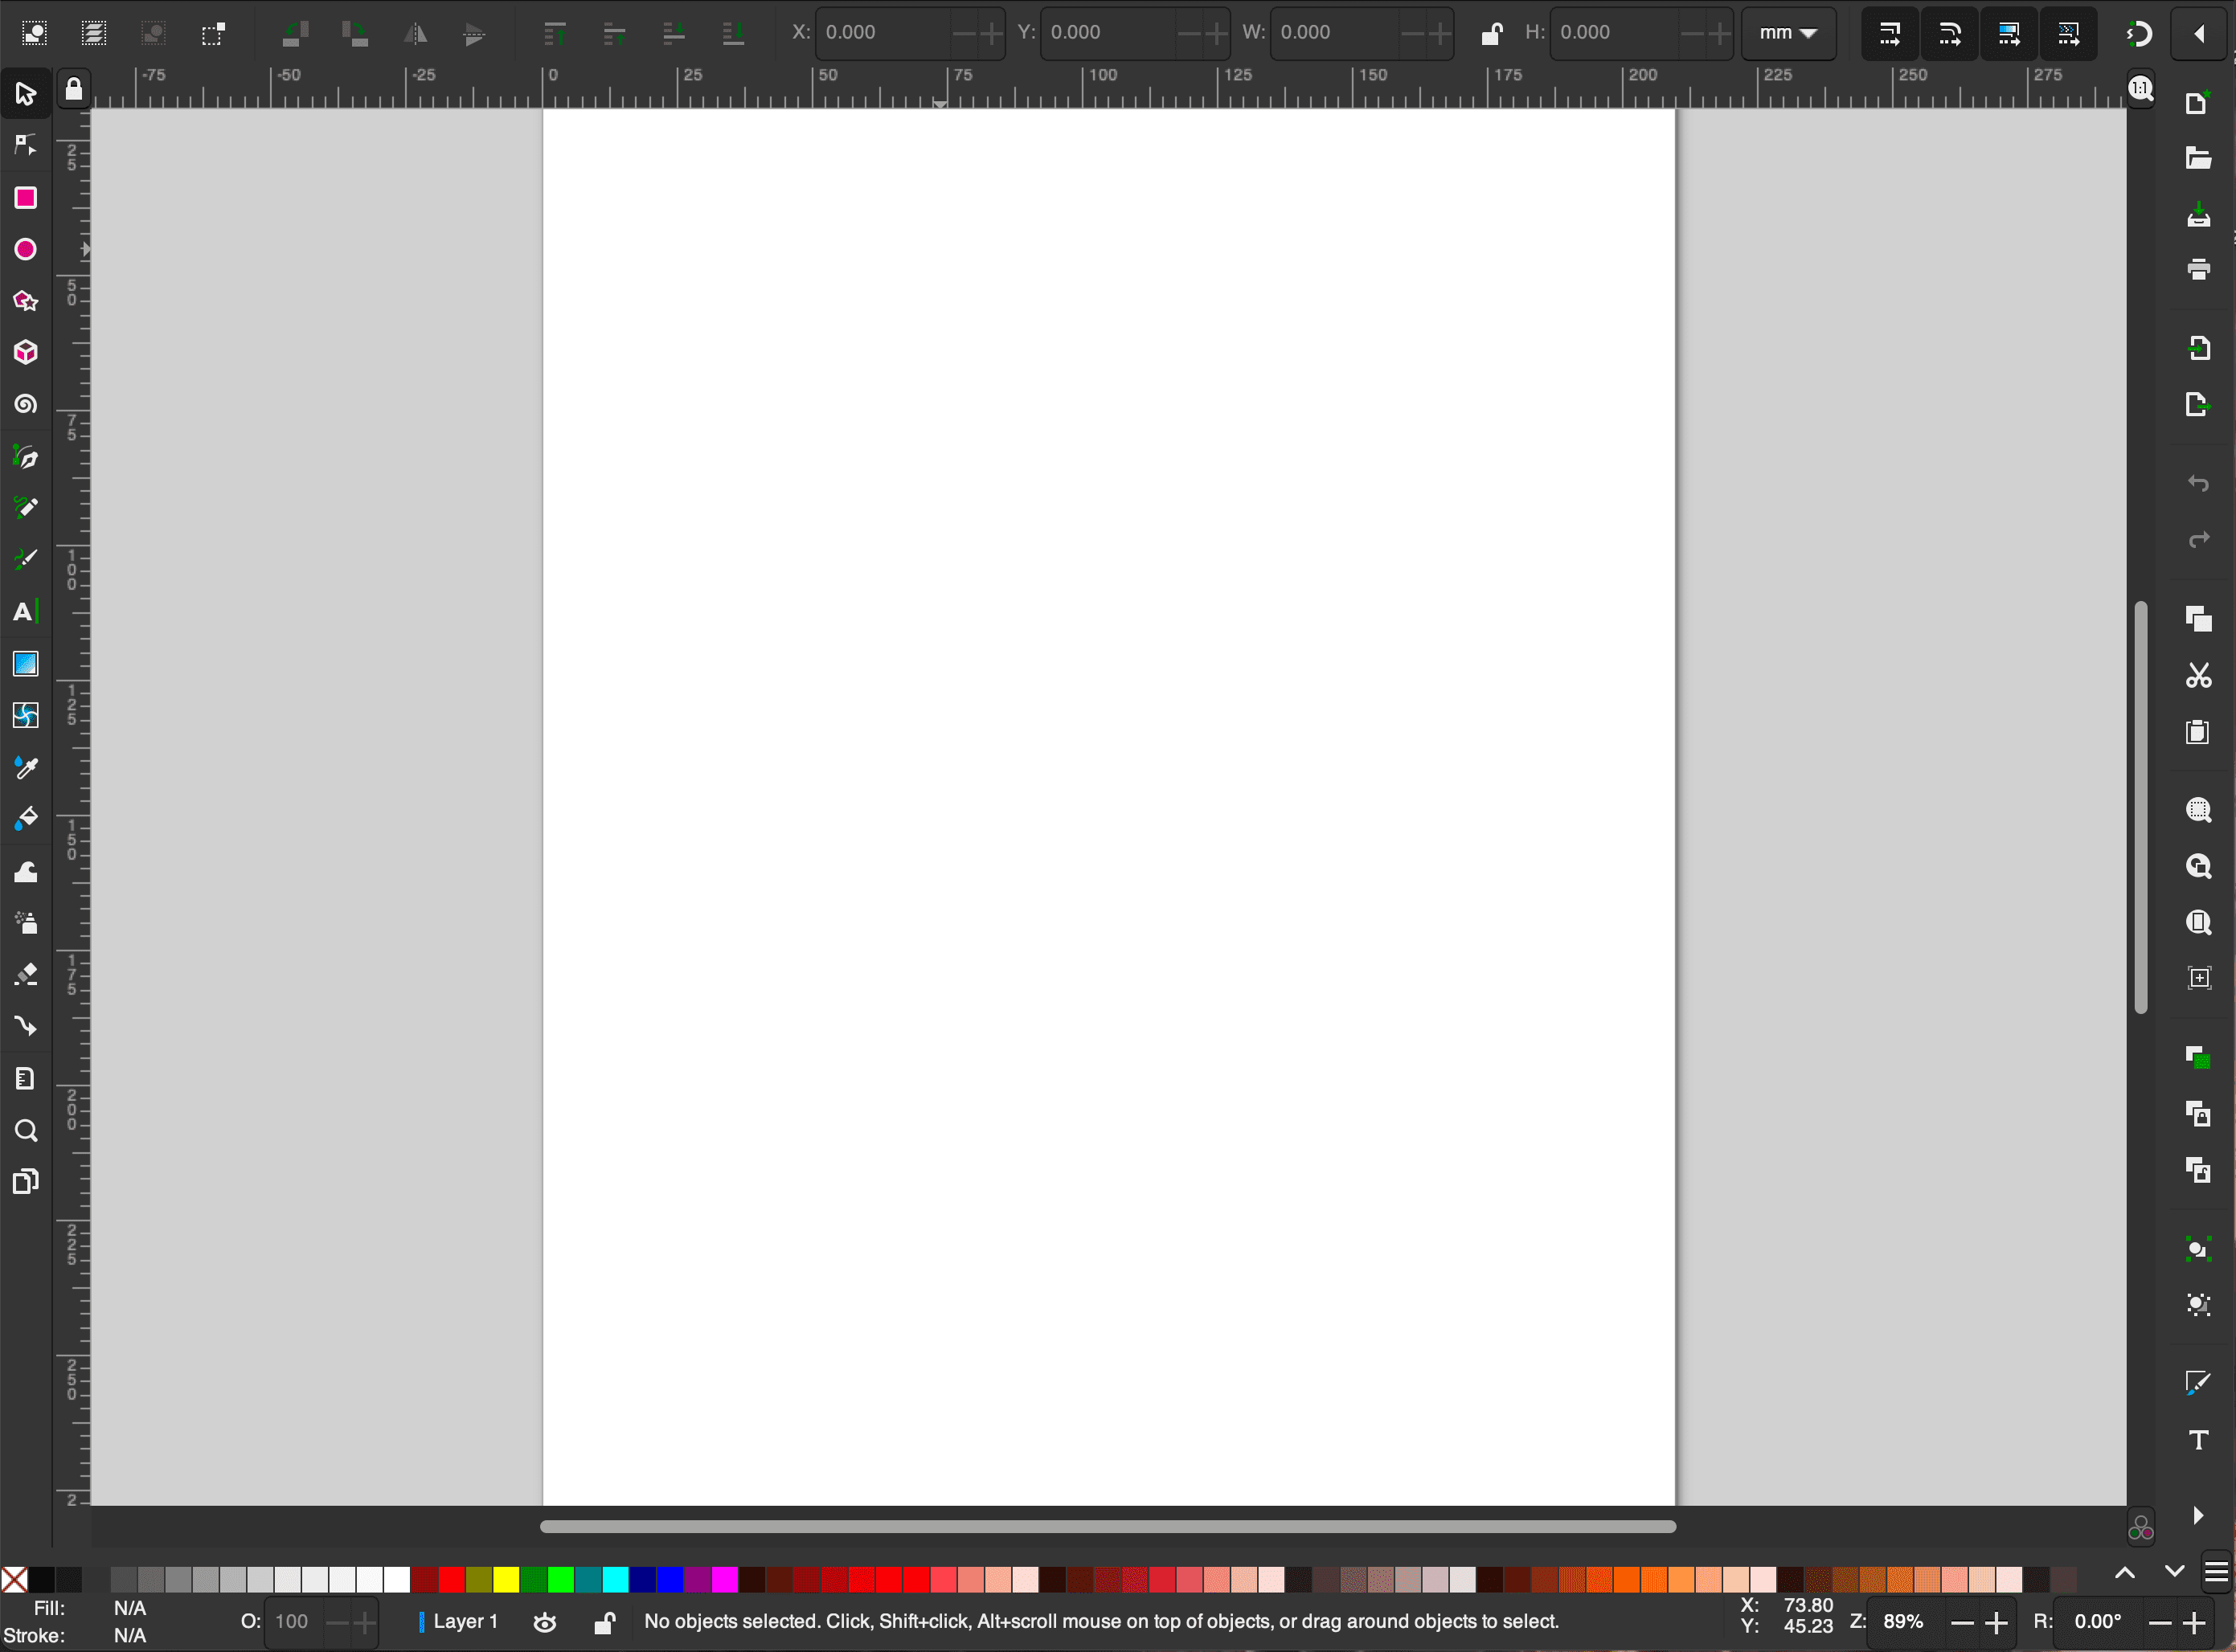Click the Cut scissors icon
Viewport: 2236px width, 1652px height.
(x=2198, y=676)
